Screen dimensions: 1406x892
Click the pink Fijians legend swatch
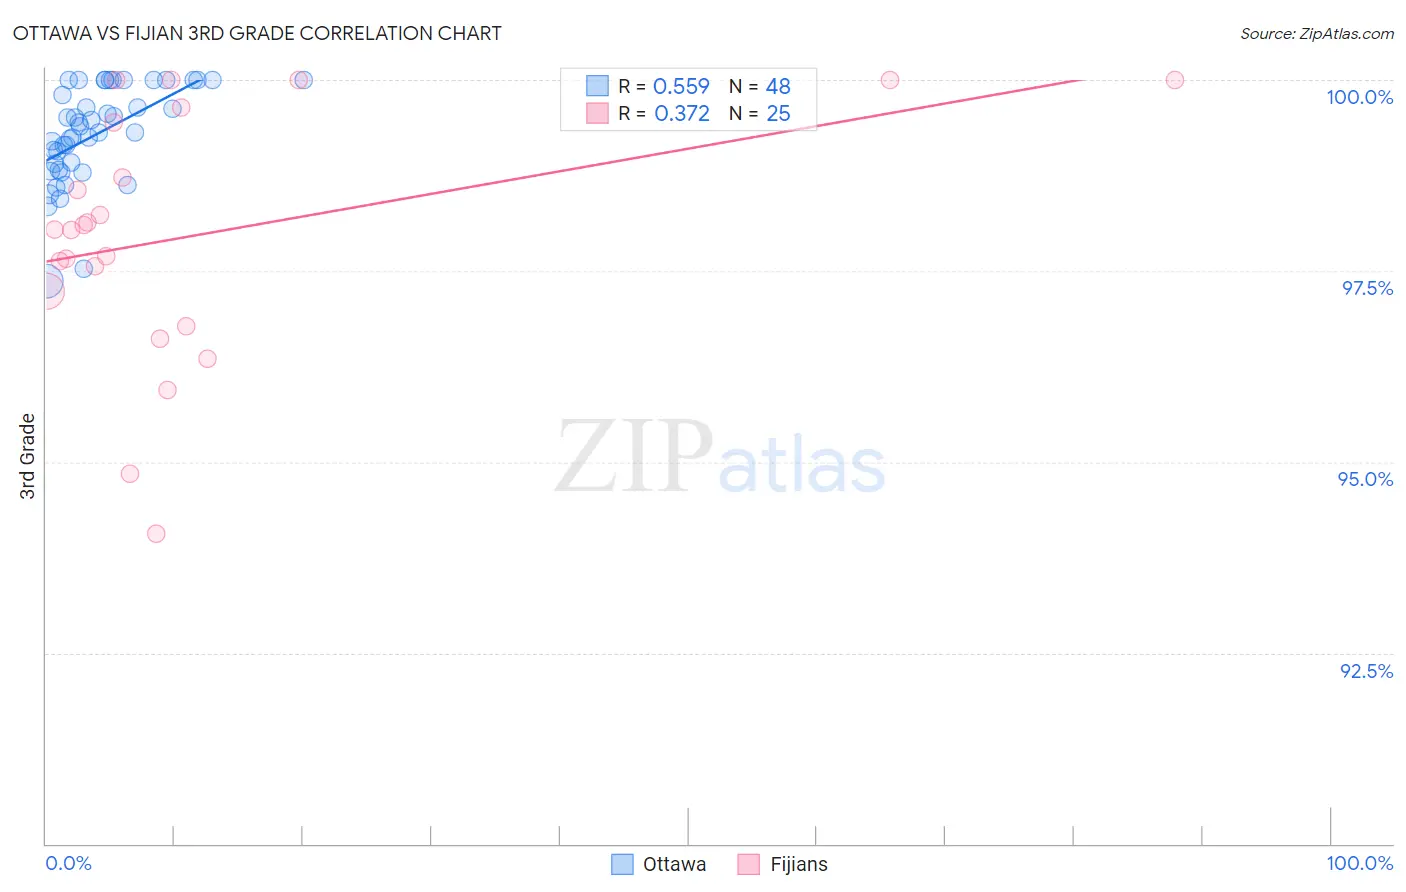[x=749, y=864]
